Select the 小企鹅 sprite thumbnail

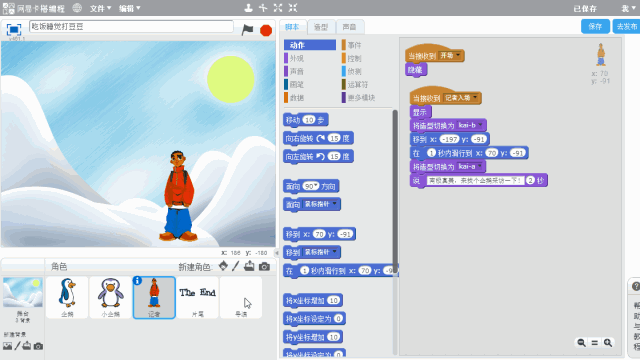111,297
